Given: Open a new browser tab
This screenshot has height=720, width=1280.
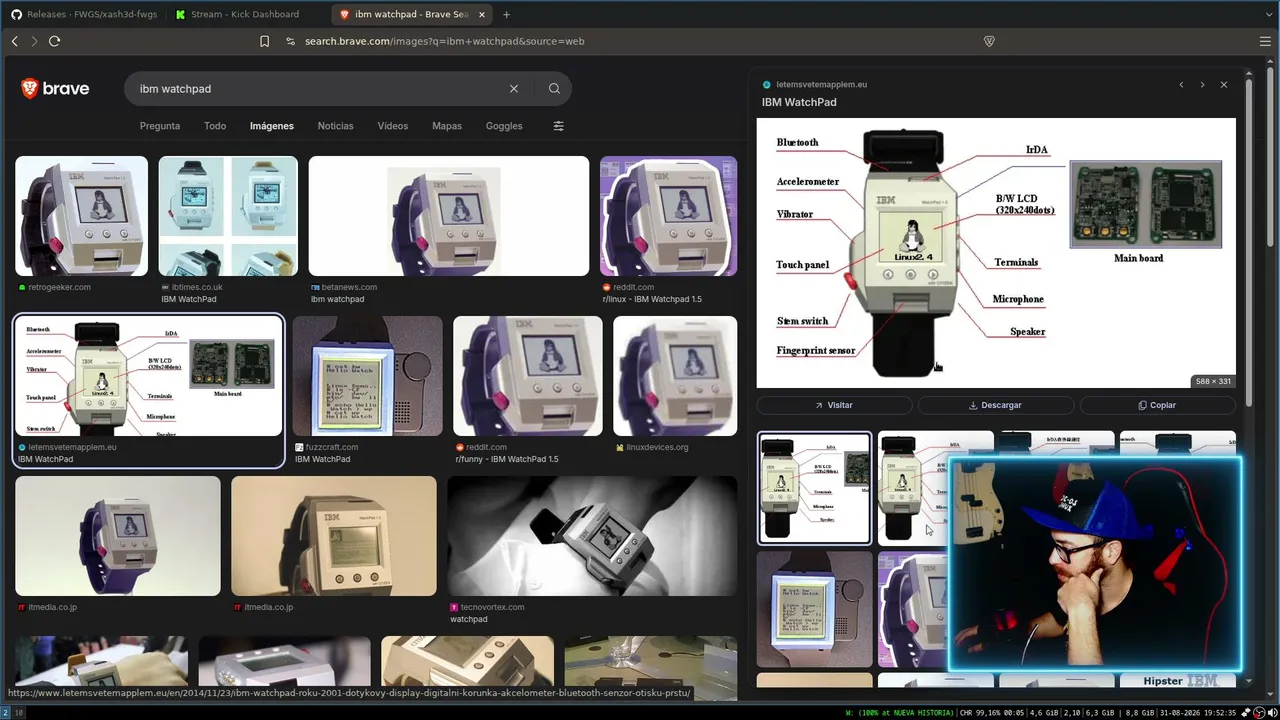Looking at the screenshot, I should click(506, 15).
